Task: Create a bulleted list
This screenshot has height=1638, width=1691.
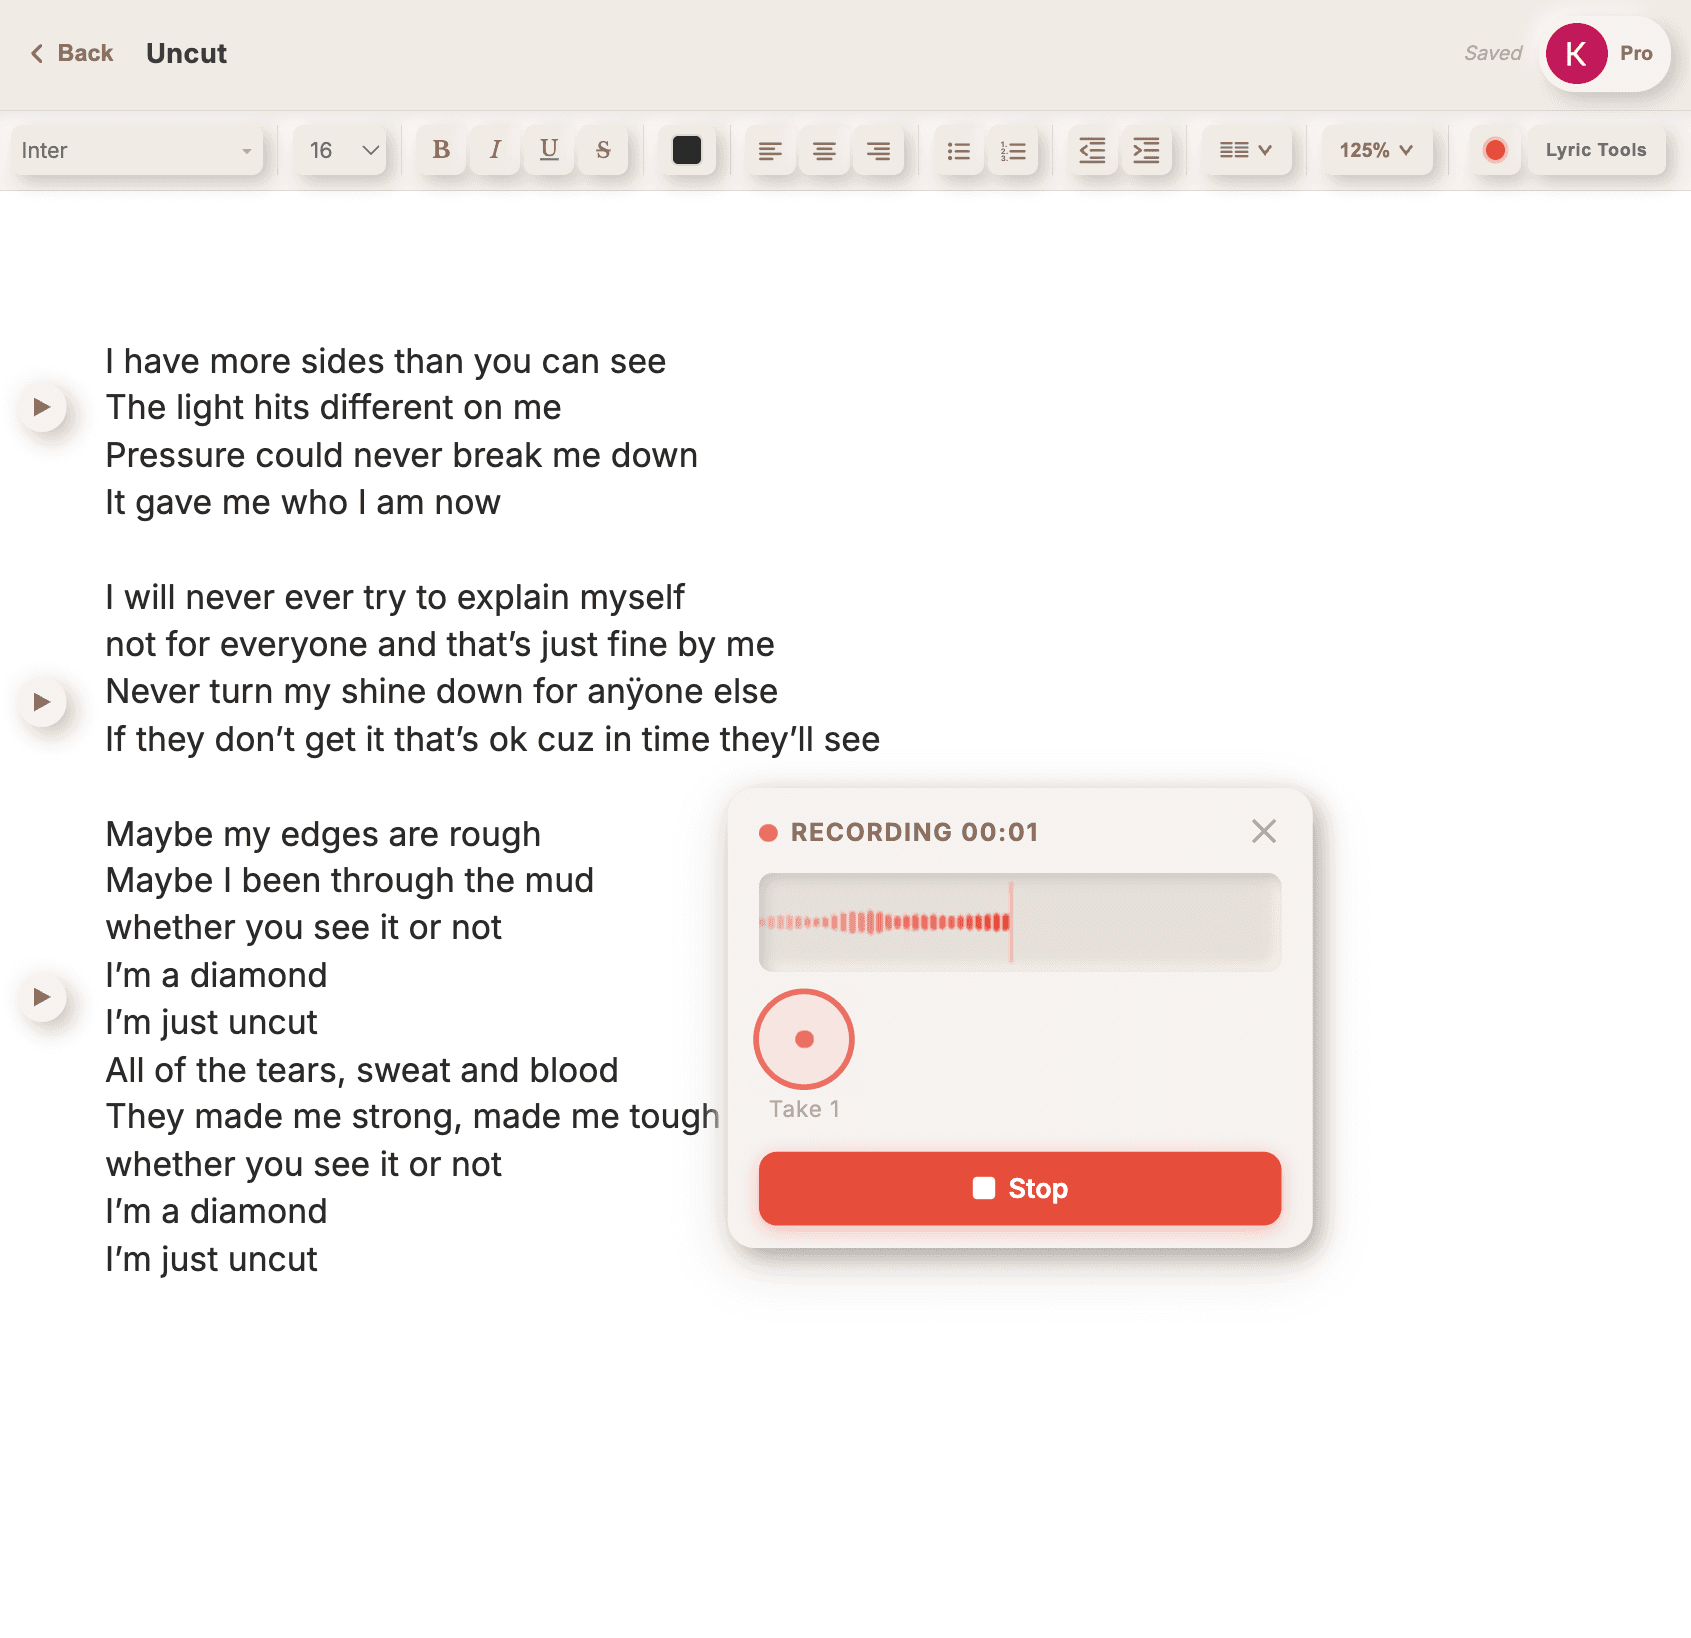Action: [958, 151]
